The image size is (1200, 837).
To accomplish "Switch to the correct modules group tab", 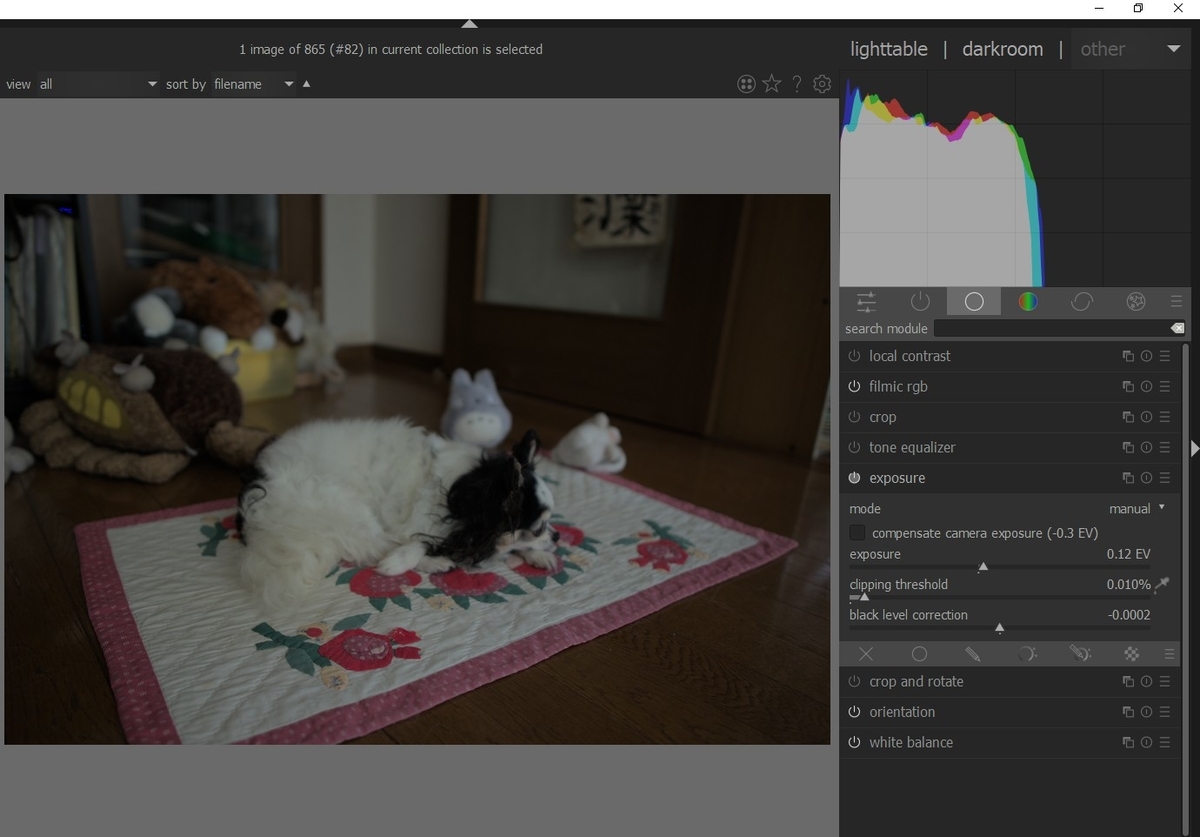I will point(1081,301).
